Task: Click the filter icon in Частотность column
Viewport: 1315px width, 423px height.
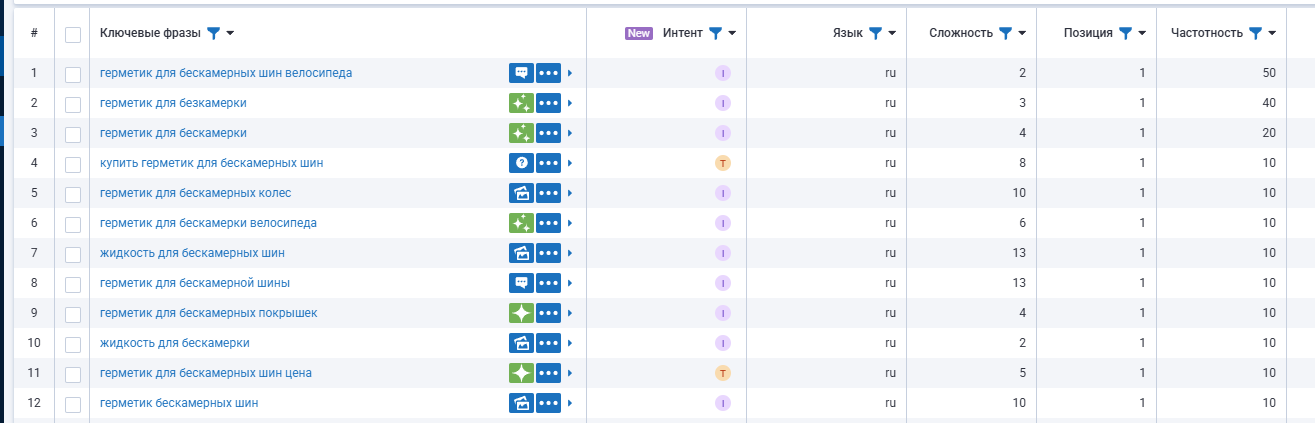Action: click(x=1255, y=33)
